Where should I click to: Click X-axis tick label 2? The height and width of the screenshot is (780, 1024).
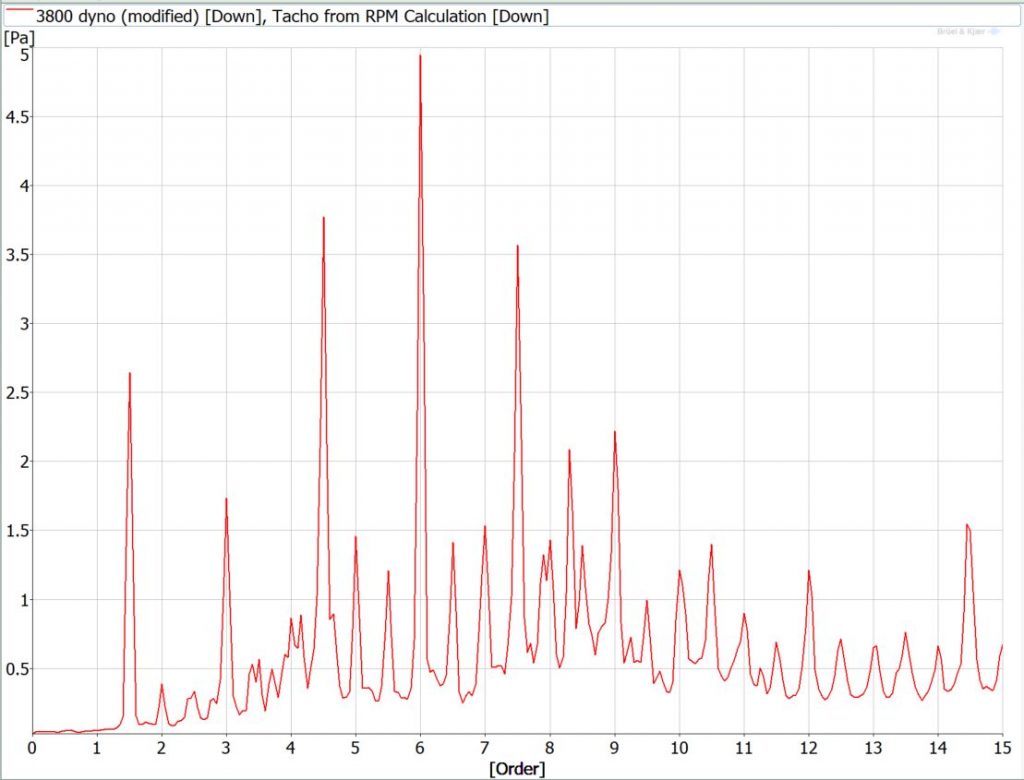161,748
